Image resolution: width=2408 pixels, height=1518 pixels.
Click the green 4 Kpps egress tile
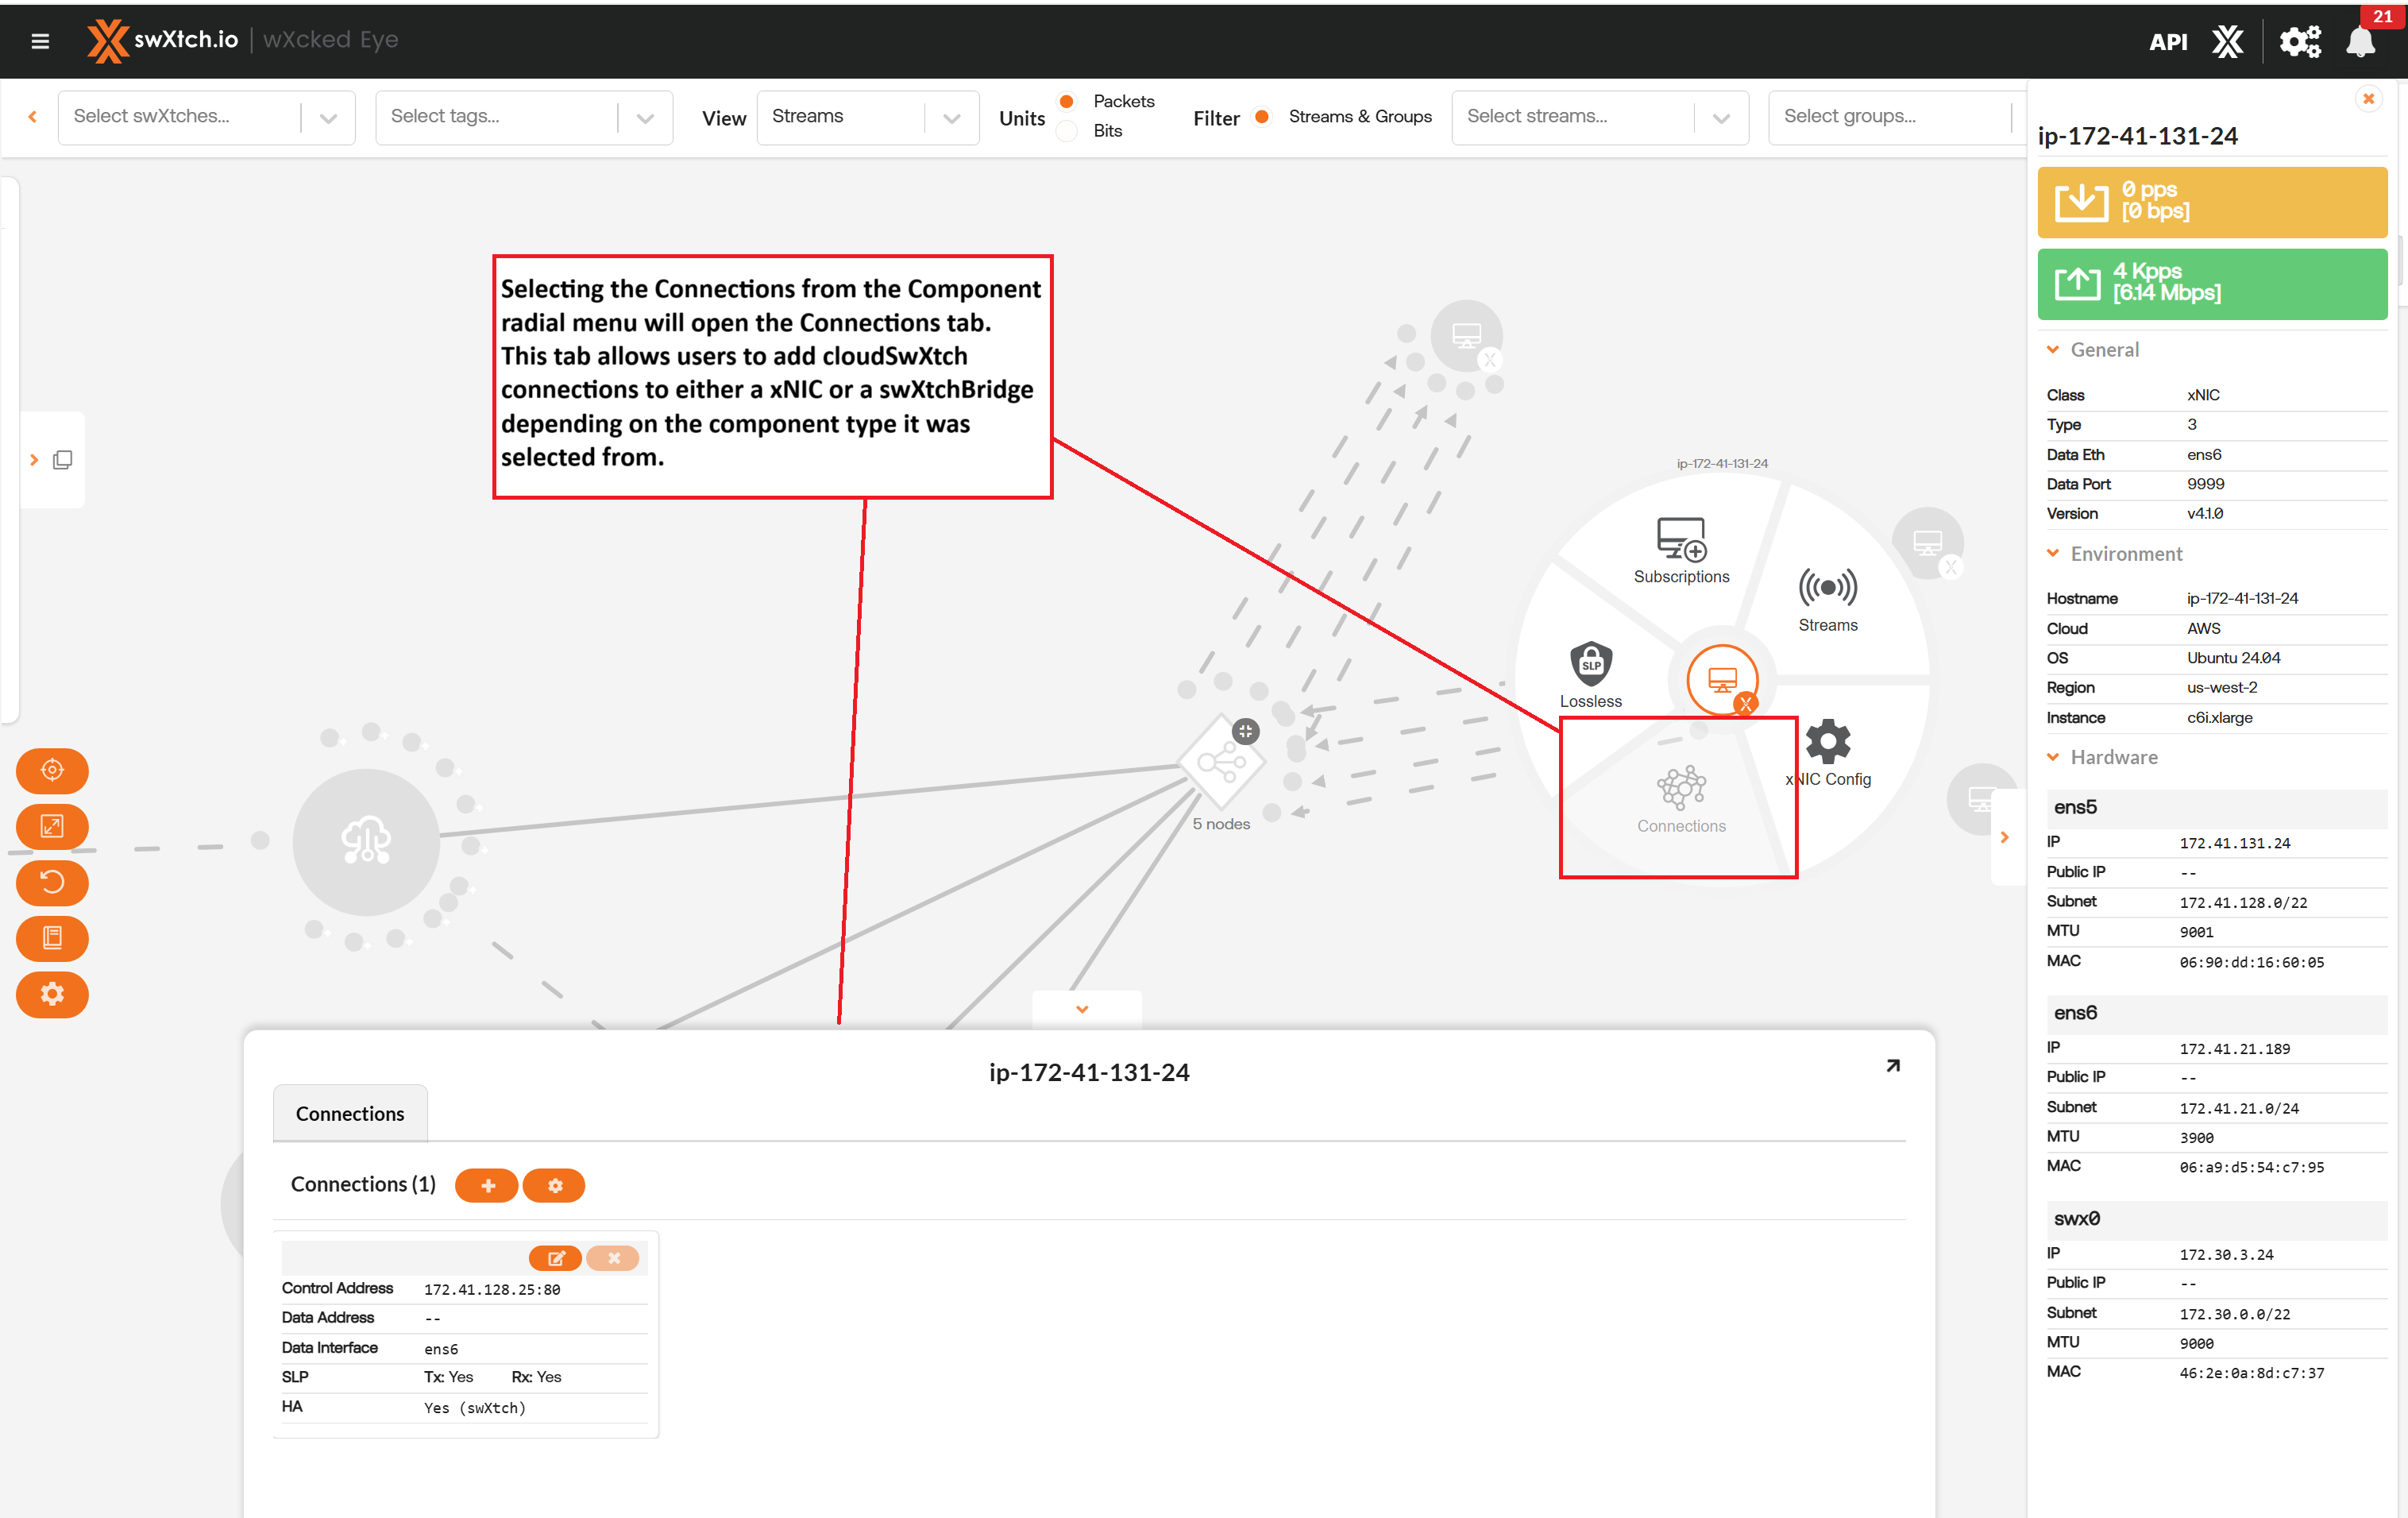coord(2211,283)
